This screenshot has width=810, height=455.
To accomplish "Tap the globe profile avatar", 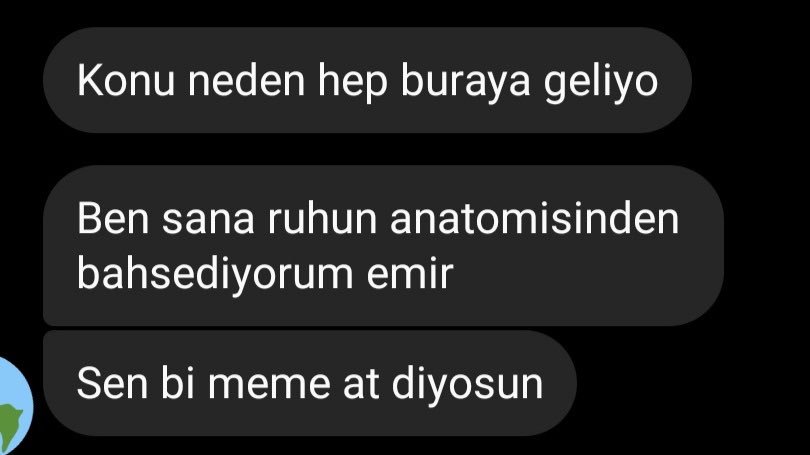I will (14, 406).
